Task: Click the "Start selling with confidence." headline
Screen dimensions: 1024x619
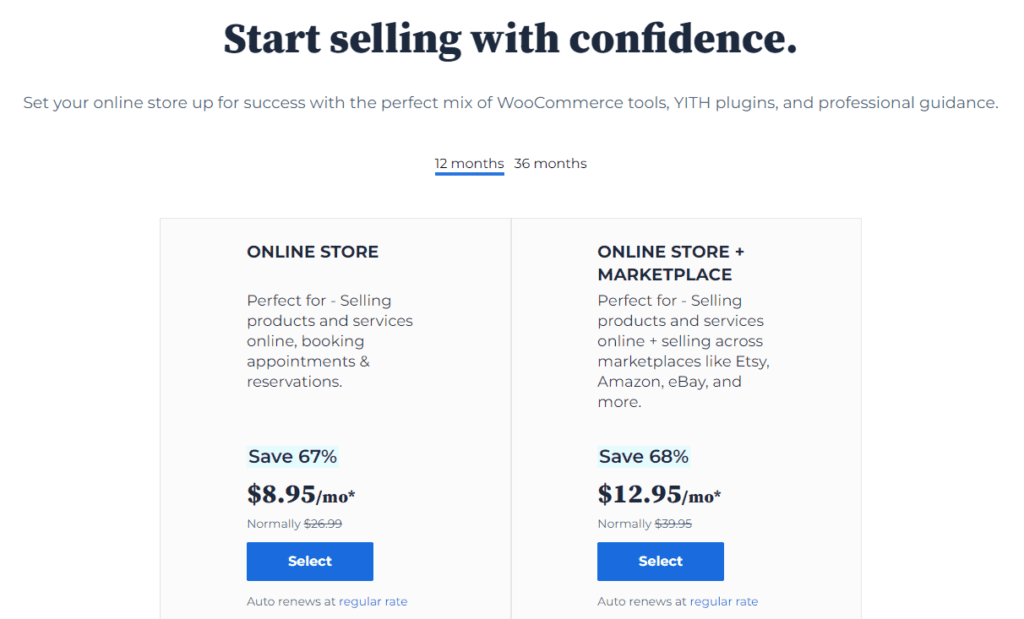Action: point(510,39)
